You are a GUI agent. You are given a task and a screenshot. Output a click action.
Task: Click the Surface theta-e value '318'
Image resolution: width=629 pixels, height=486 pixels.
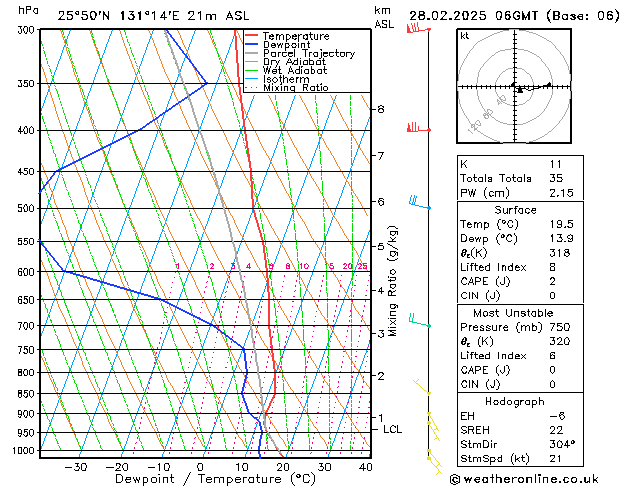coord(560,253)
